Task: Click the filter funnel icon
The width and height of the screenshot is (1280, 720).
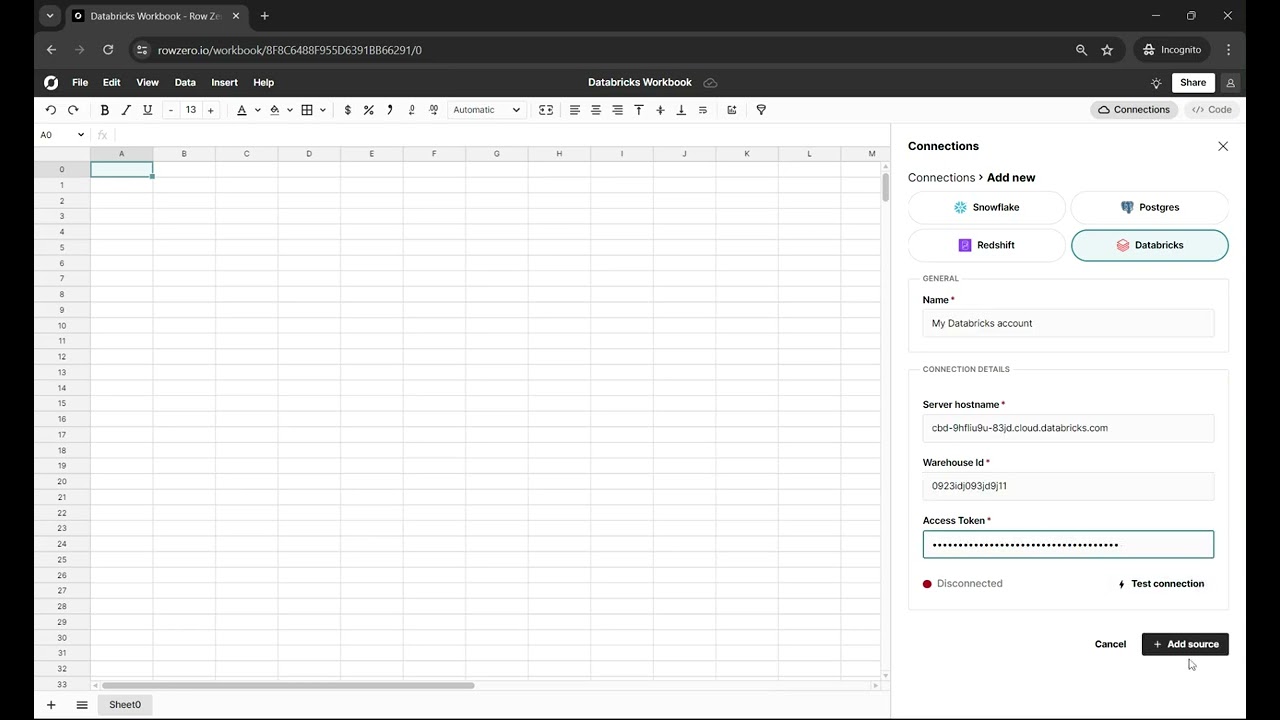Action: click(x=761, y=110)
